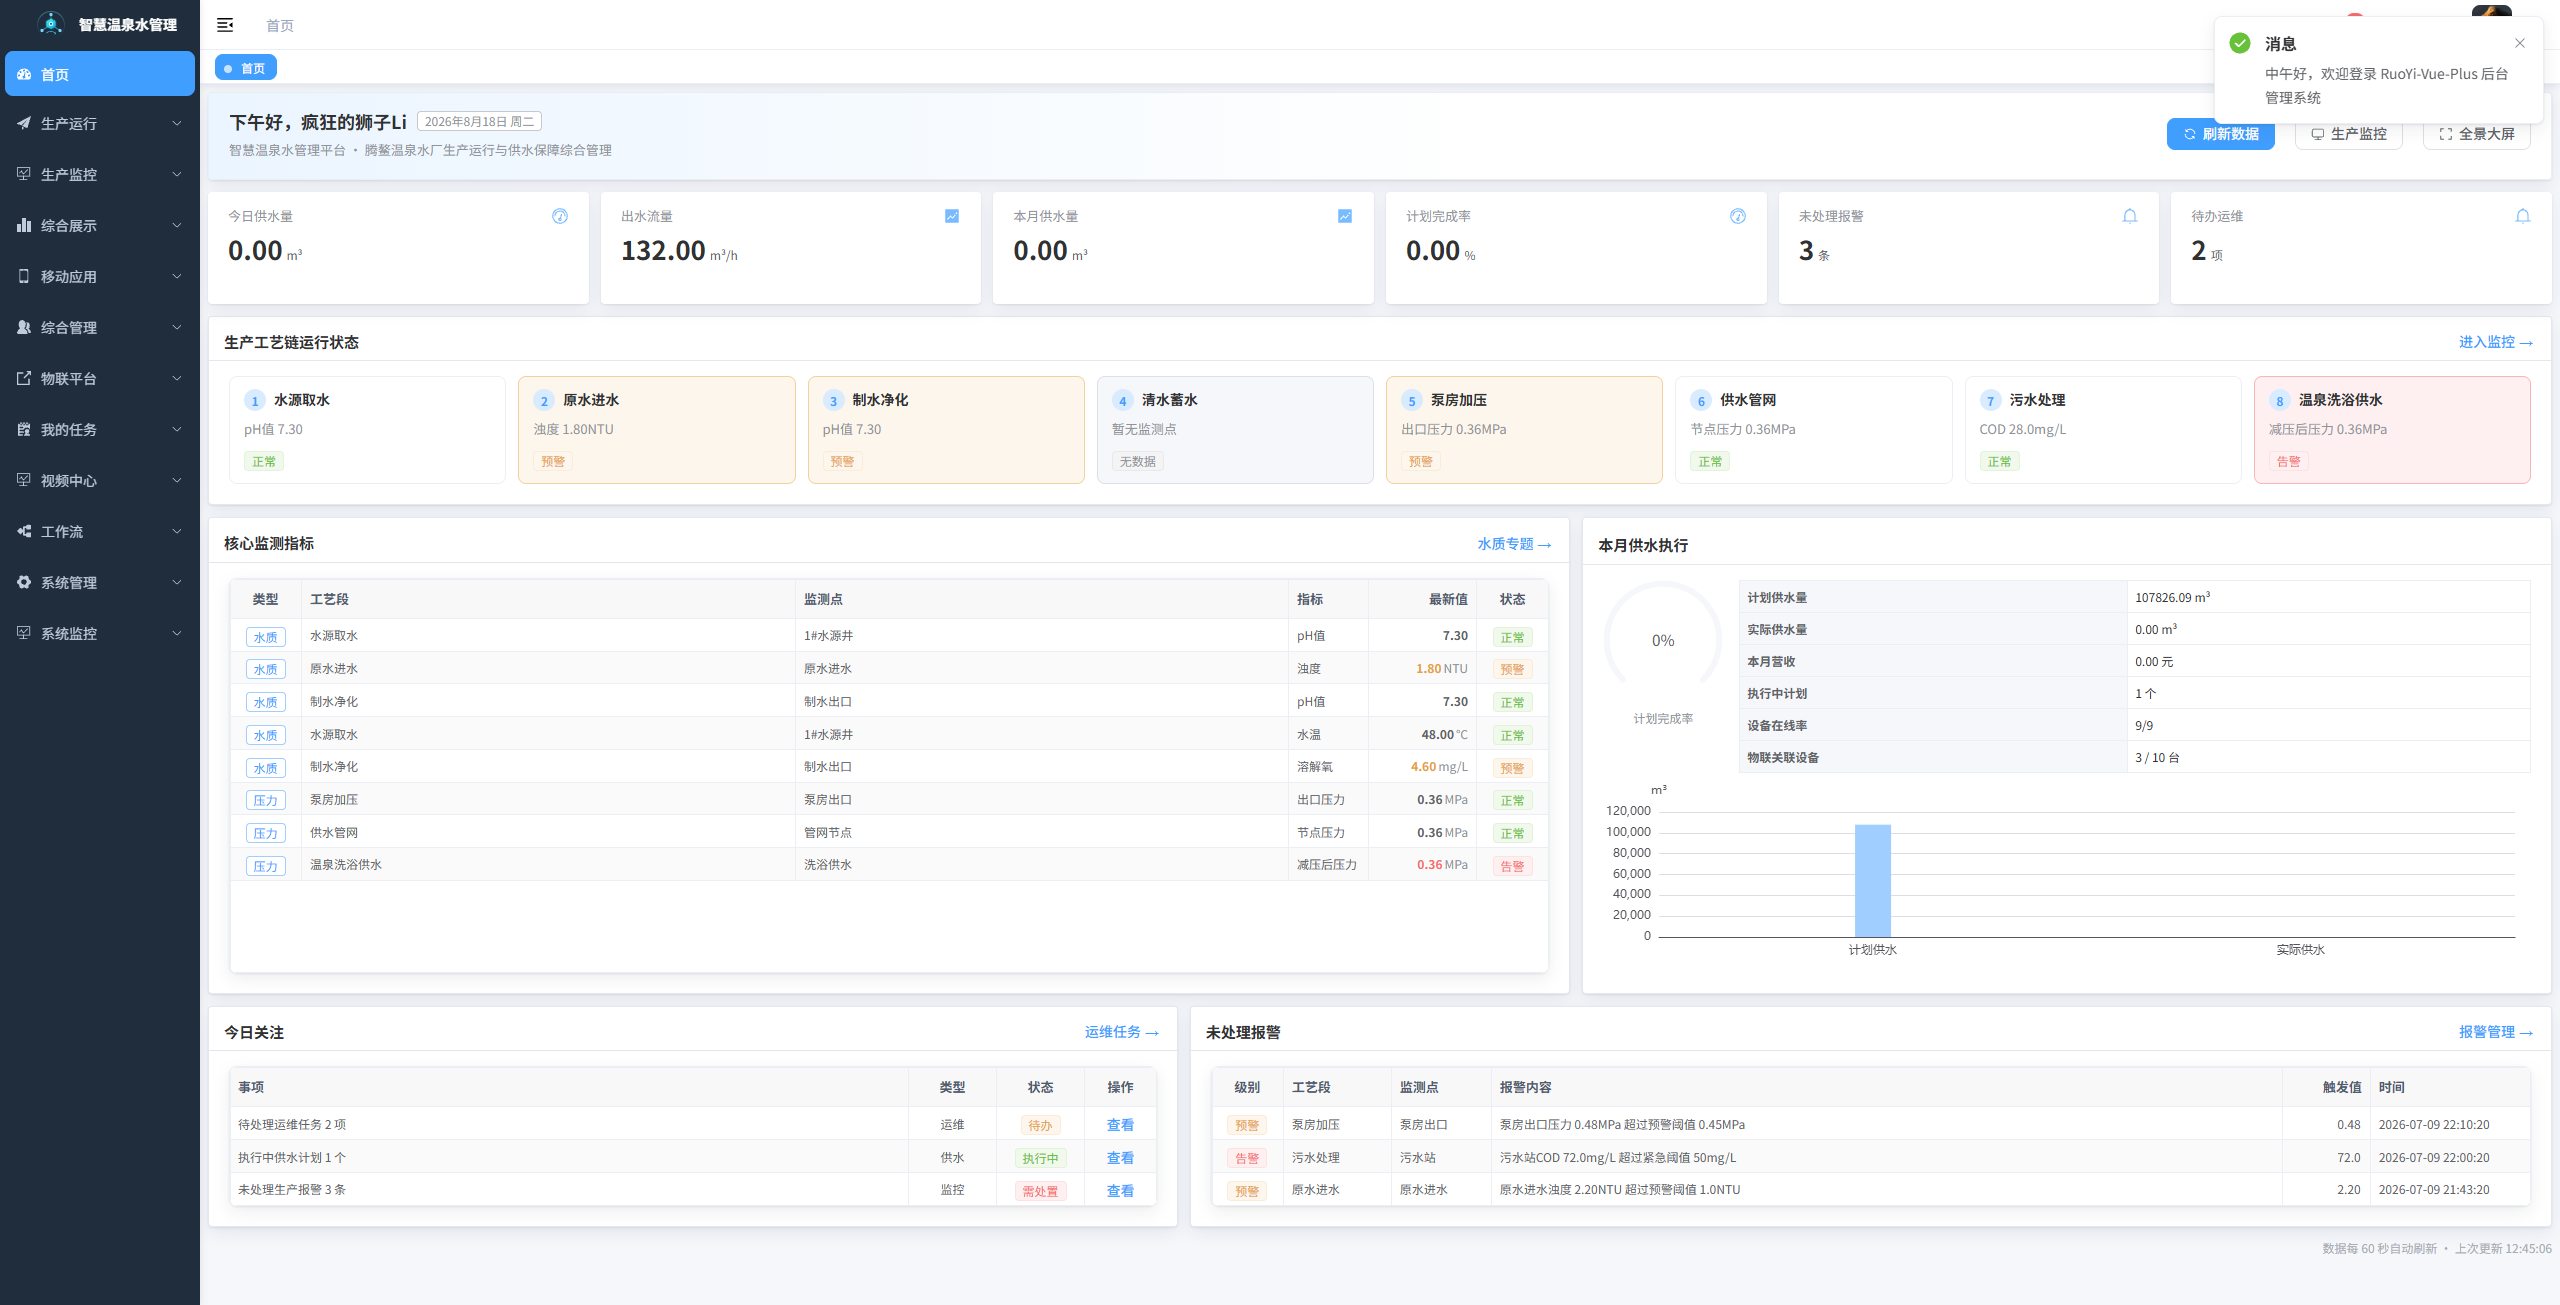This screenshot has width=2560, height=1305.
Task: Click the bell icon on 待办运维 card
Action: [2522, 216]
